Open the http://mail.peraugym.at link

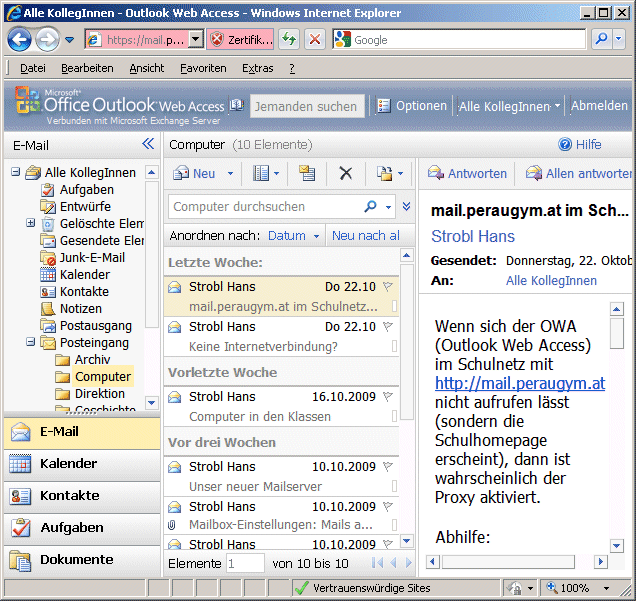(519, 383)
